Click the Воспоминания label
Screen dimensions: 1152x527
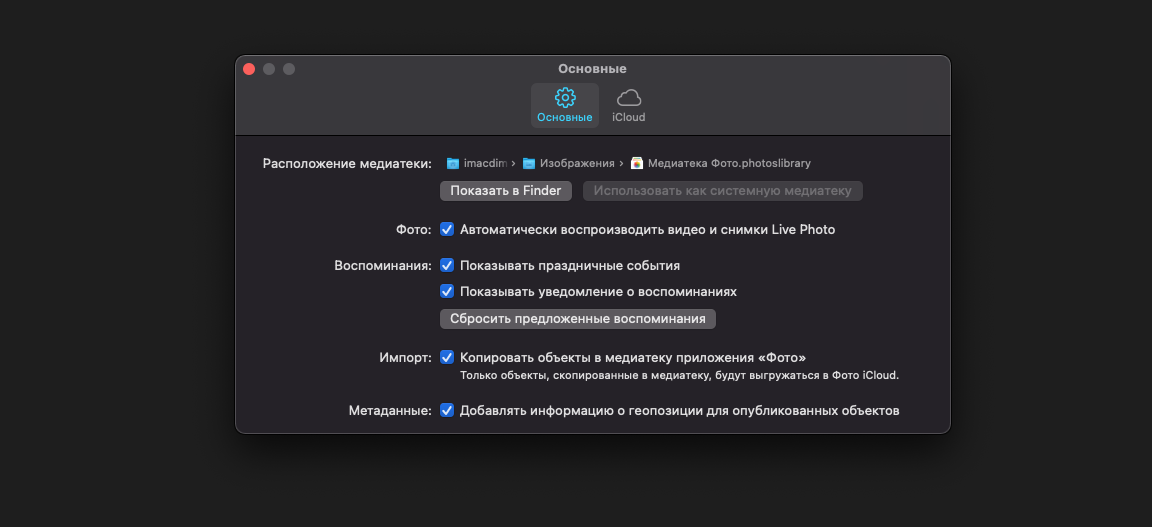click(383, 265)
